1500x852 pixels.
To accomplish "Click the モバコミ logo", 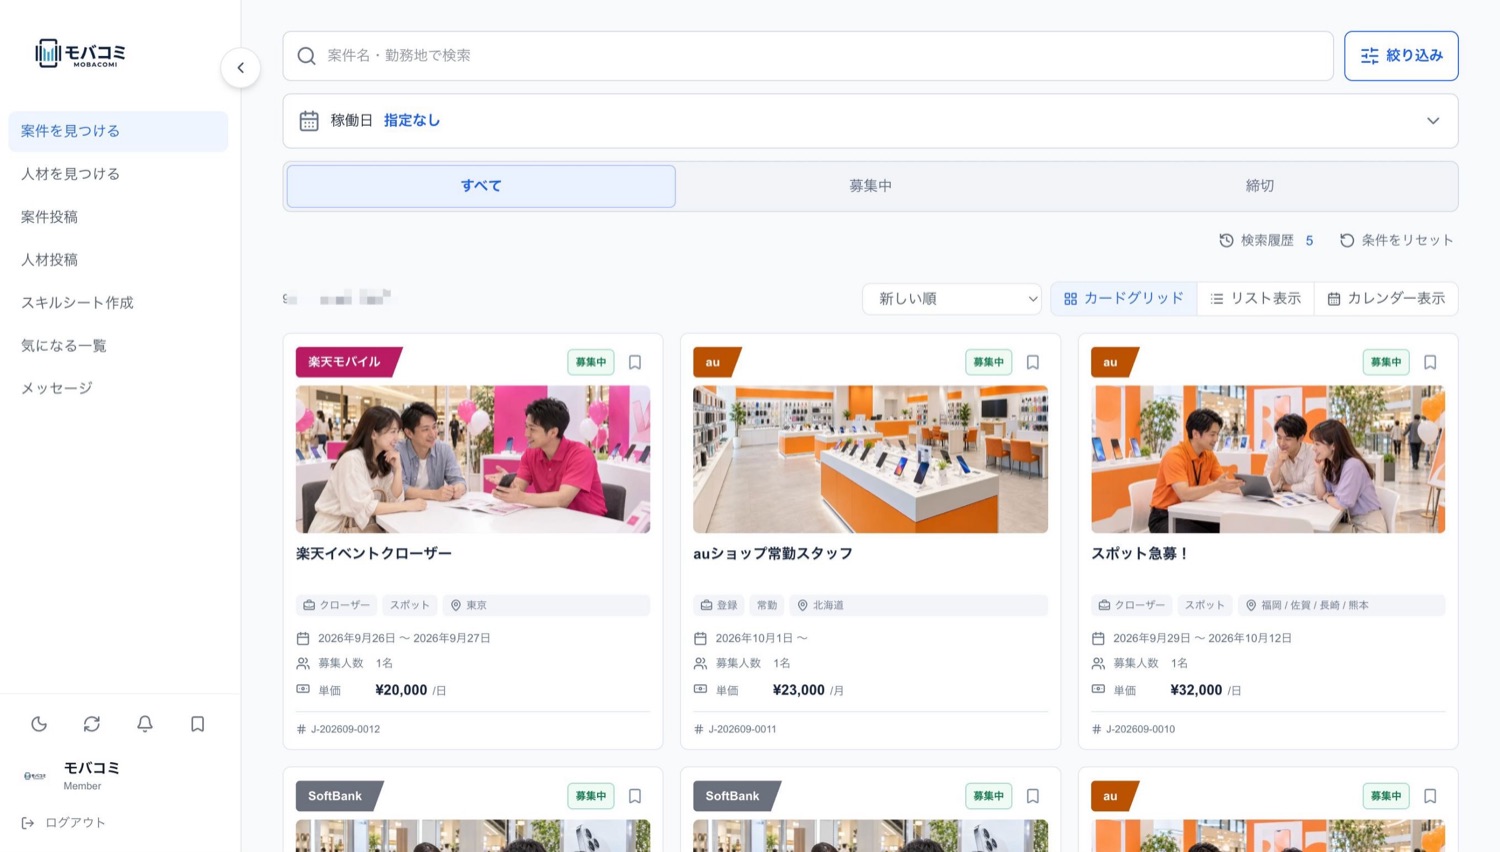I will click(x=80, y=53).
